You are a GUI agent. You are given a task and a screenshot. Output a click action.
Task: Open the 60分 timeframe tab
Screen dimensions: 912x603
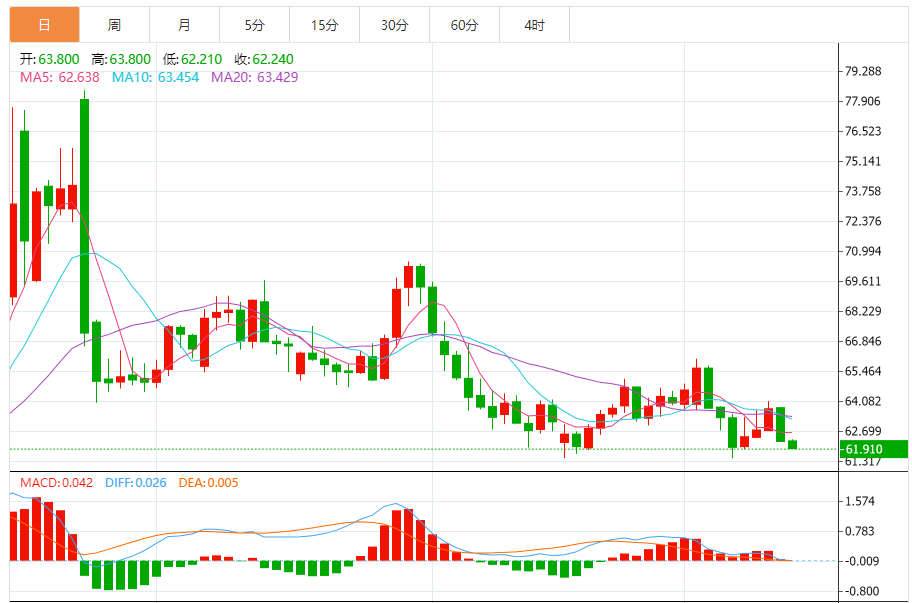coord(464,25)
